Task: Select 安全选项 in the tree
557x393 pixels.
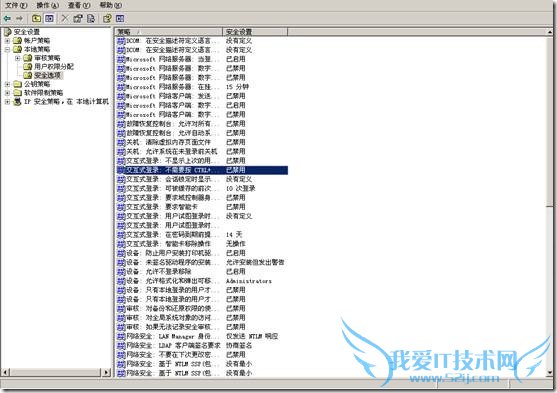Action: coord(48,75)
